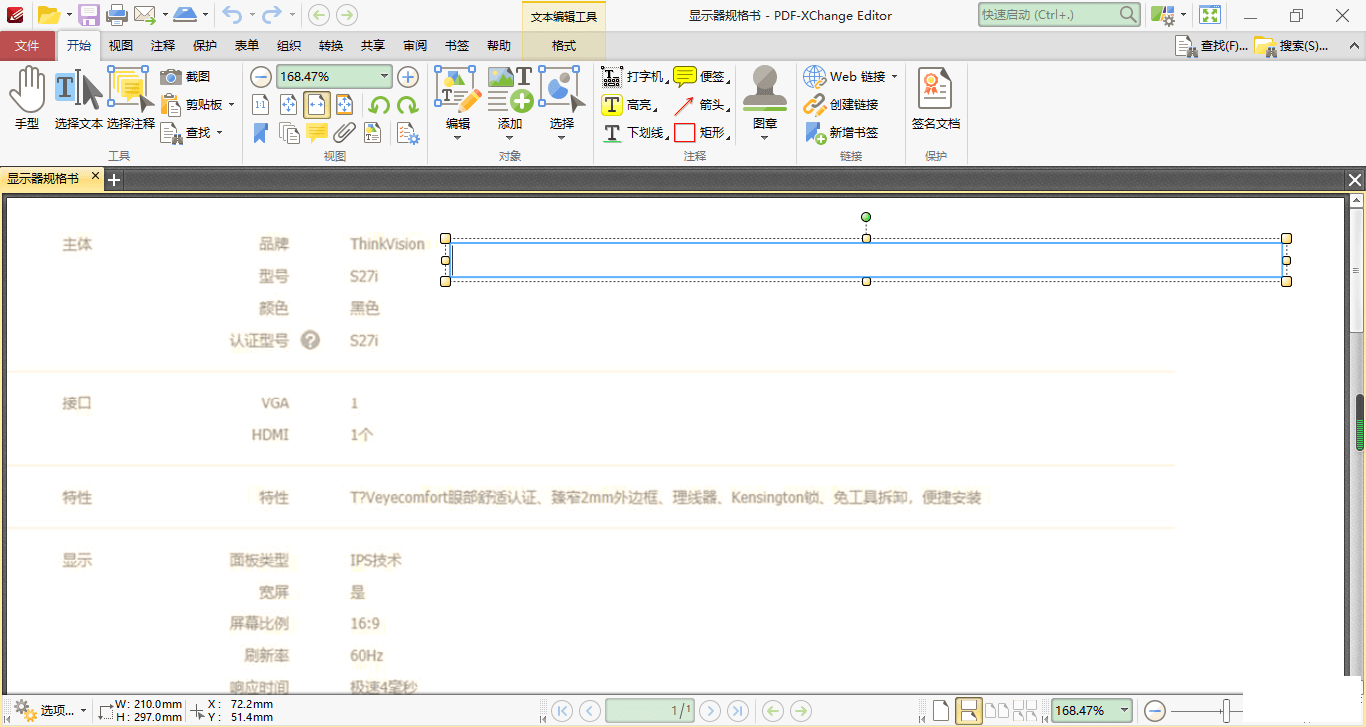Viewport: 1366px width, 727px height.
Task: Open the Edit (编辑) objects dropdown
Action: click(x=458, y=103)
